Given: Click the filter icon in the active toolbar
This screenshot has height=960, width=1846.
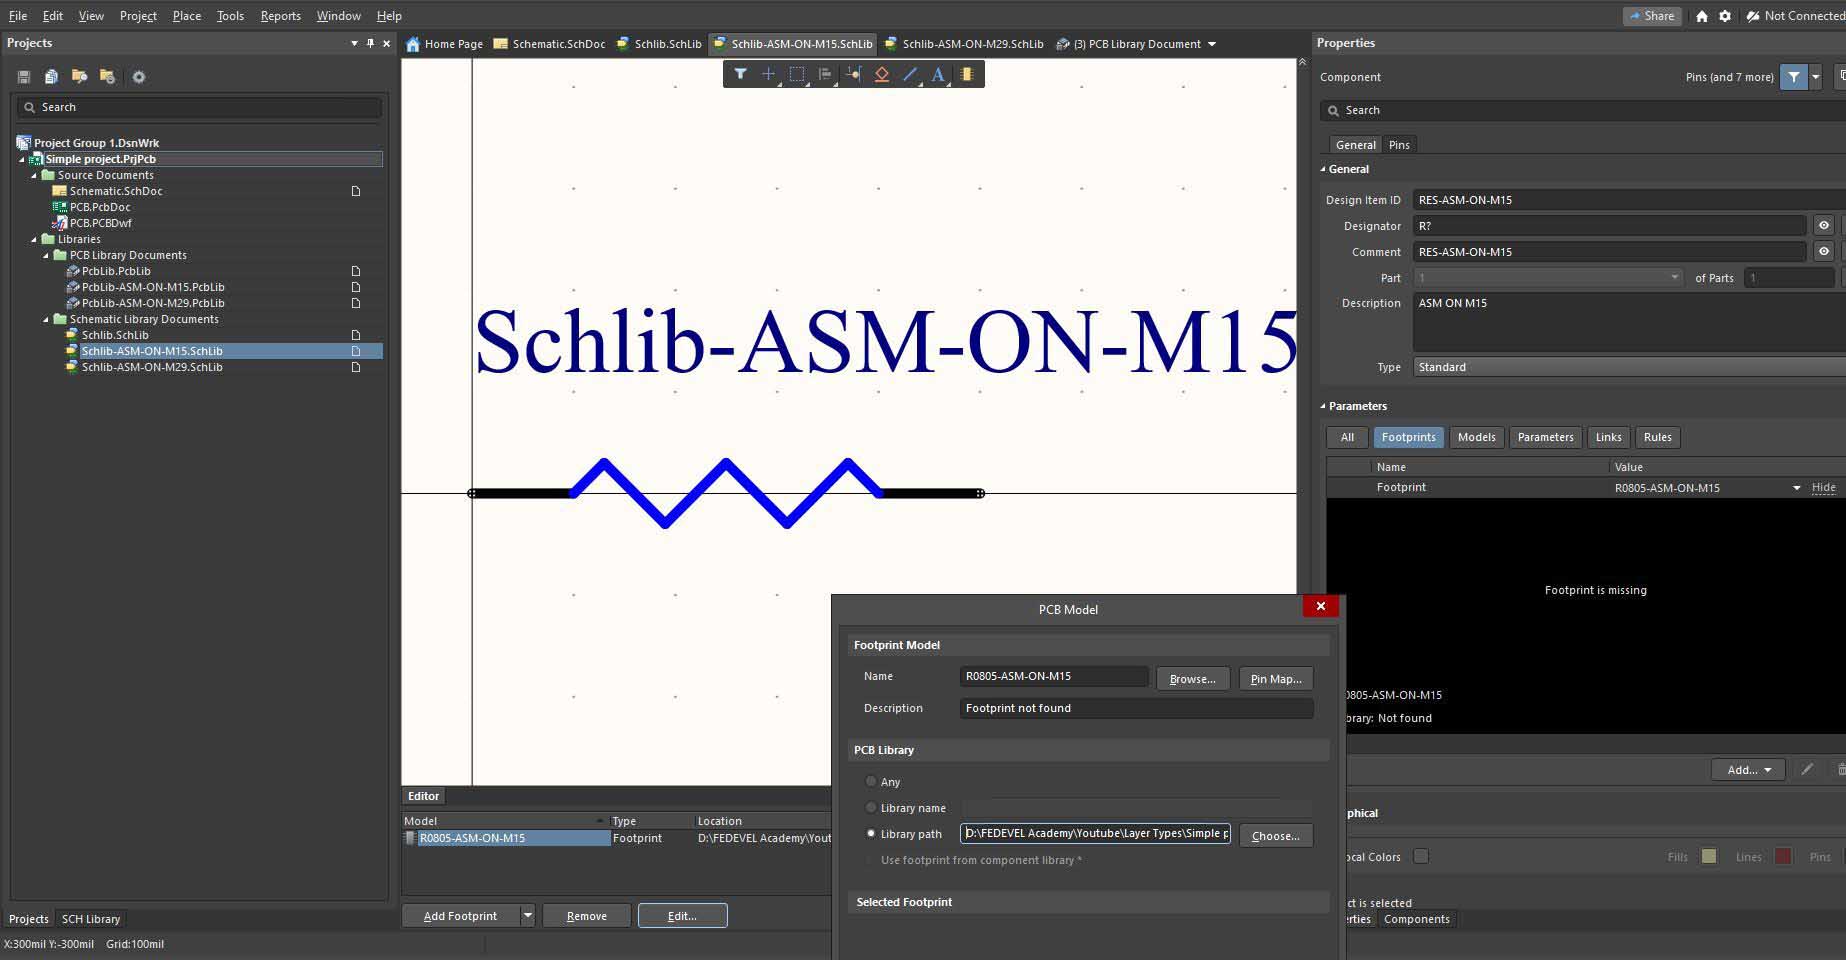Looking at the screenshot, I should [740, 74].
